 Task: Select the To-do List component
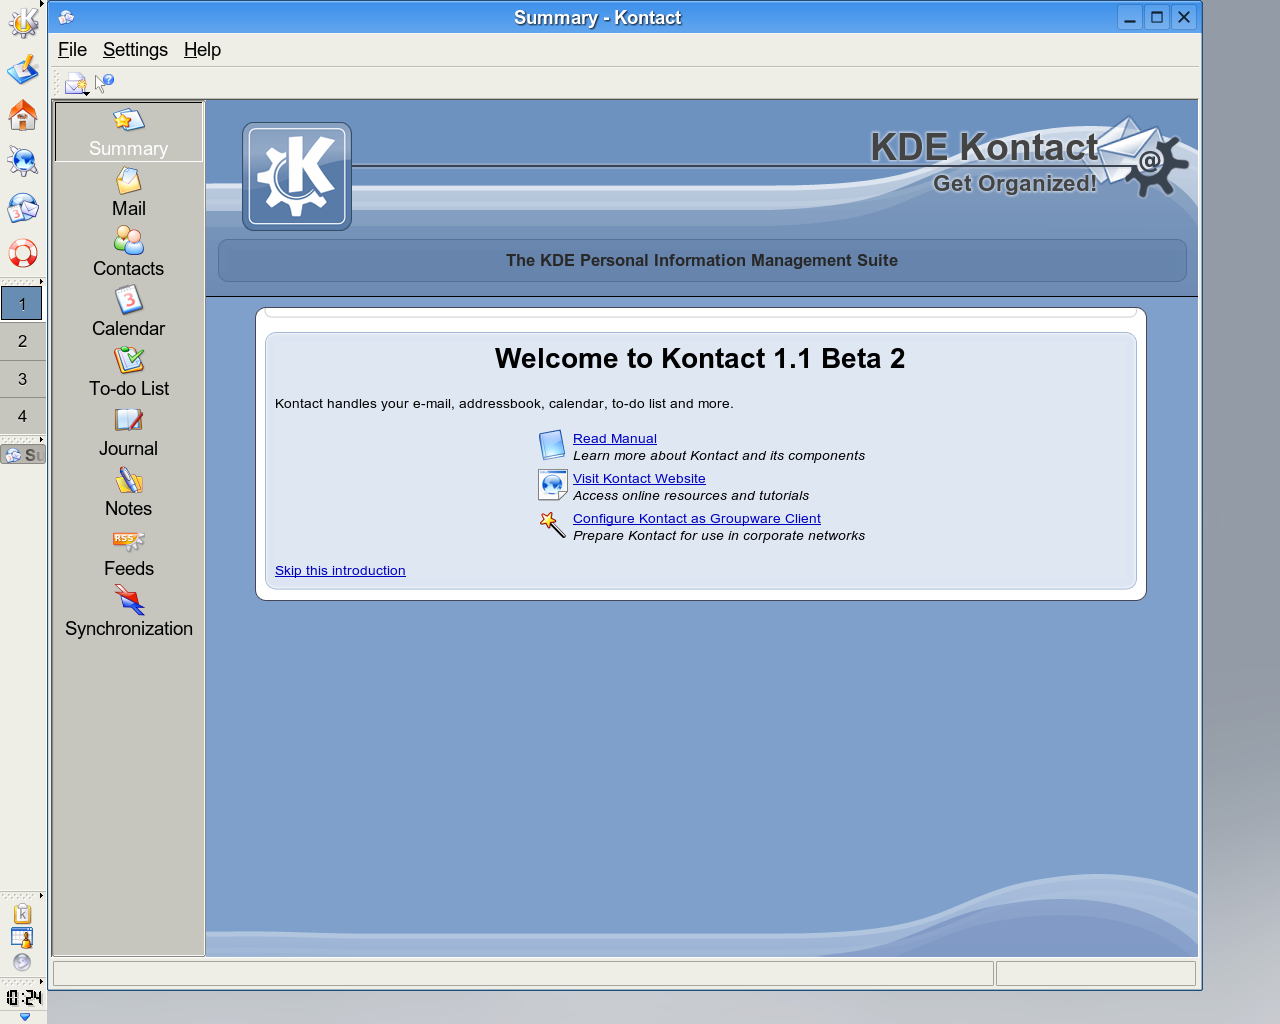(129, 372)
